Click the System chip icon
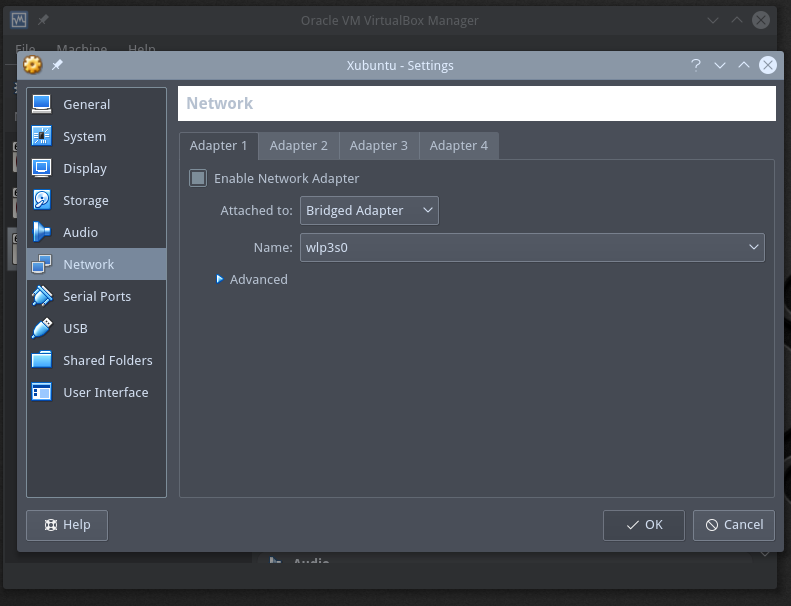 click(x=41, y=136)
